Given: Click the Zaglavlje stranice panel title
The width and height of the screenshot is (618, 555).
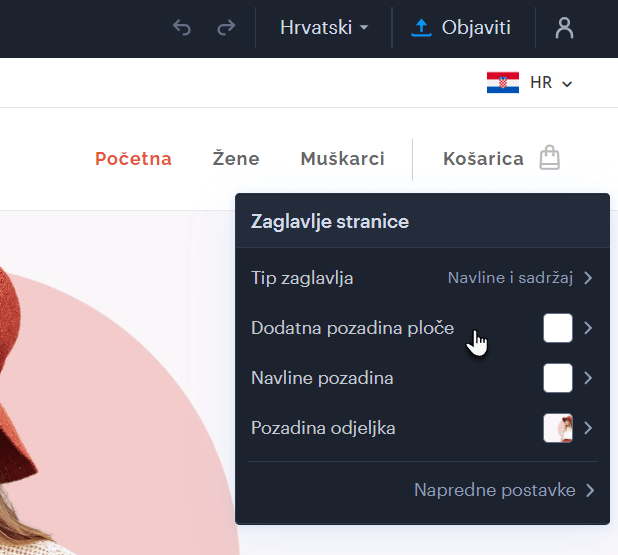Looking at the screenshot, I should click(330, 222).
